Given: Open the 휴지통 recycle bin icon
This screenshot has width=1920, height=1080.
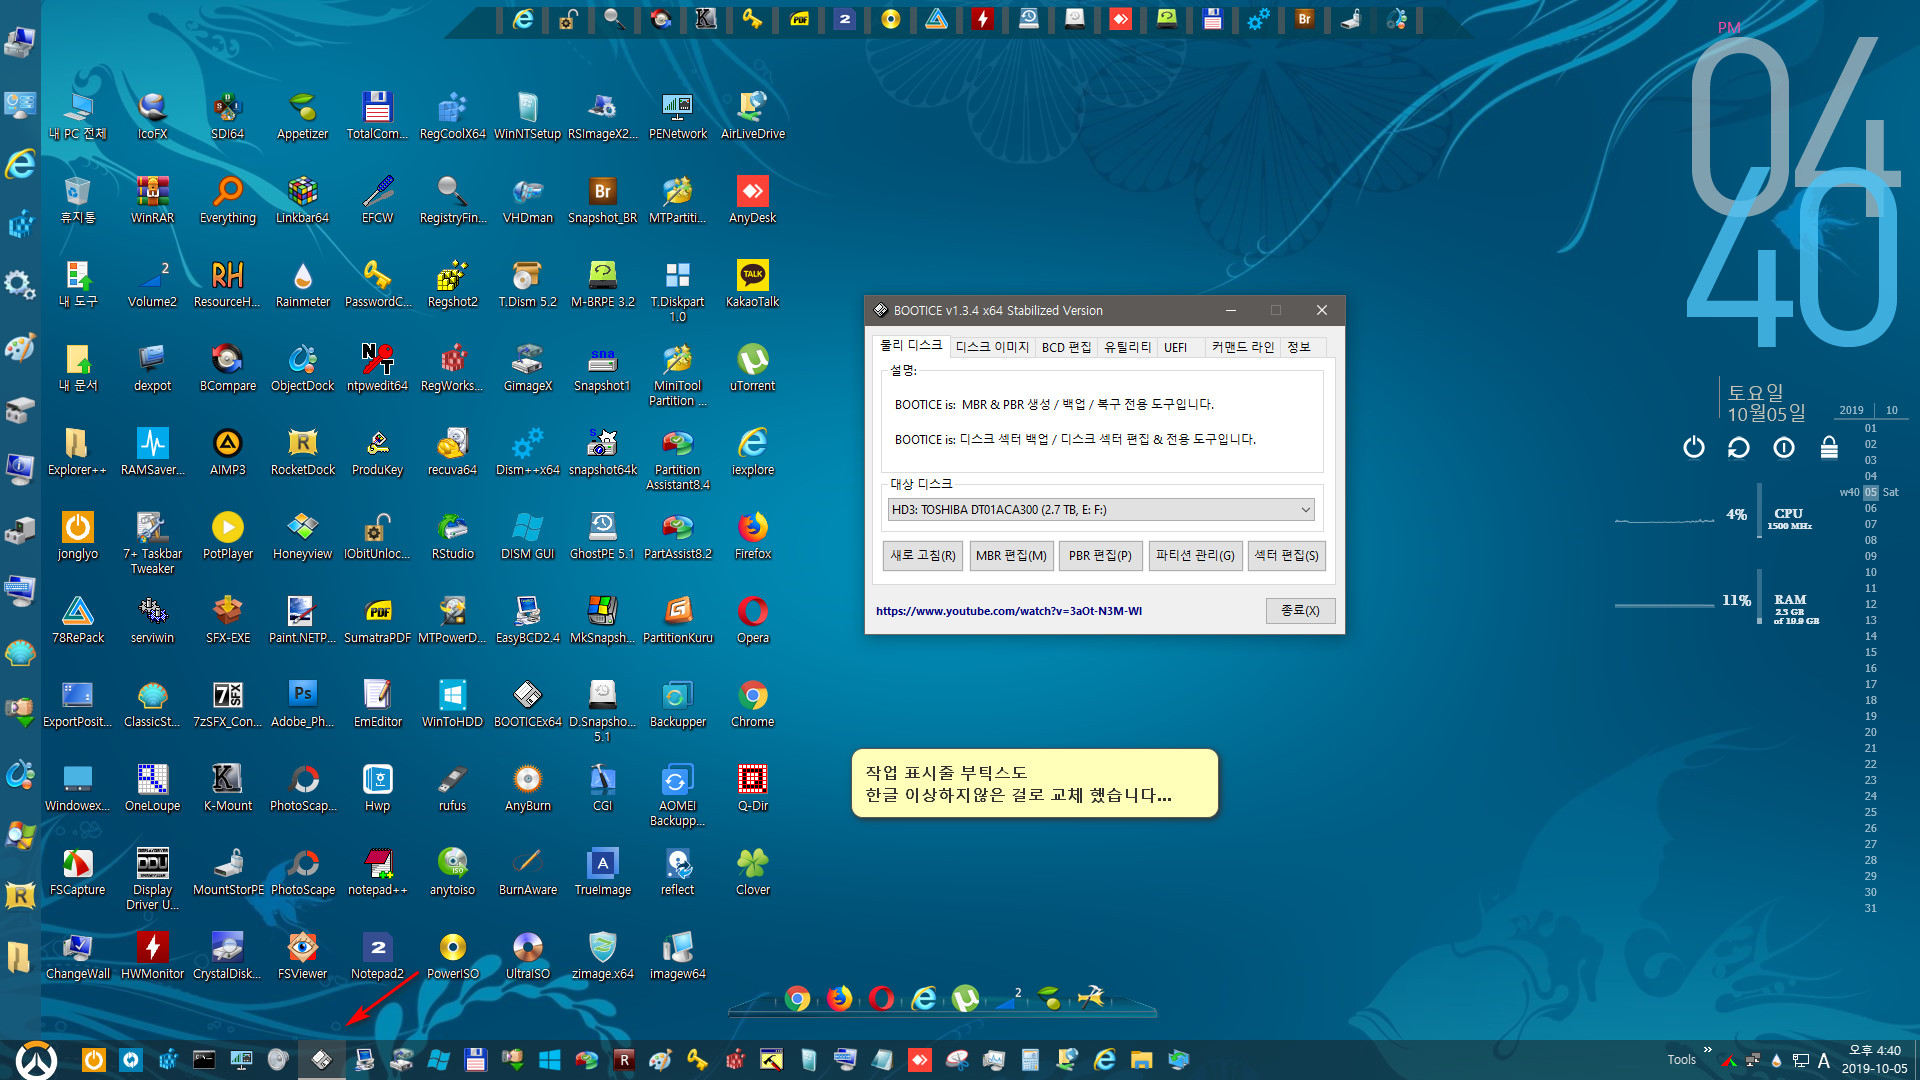Looking at the screenshot, I should 77,199.
